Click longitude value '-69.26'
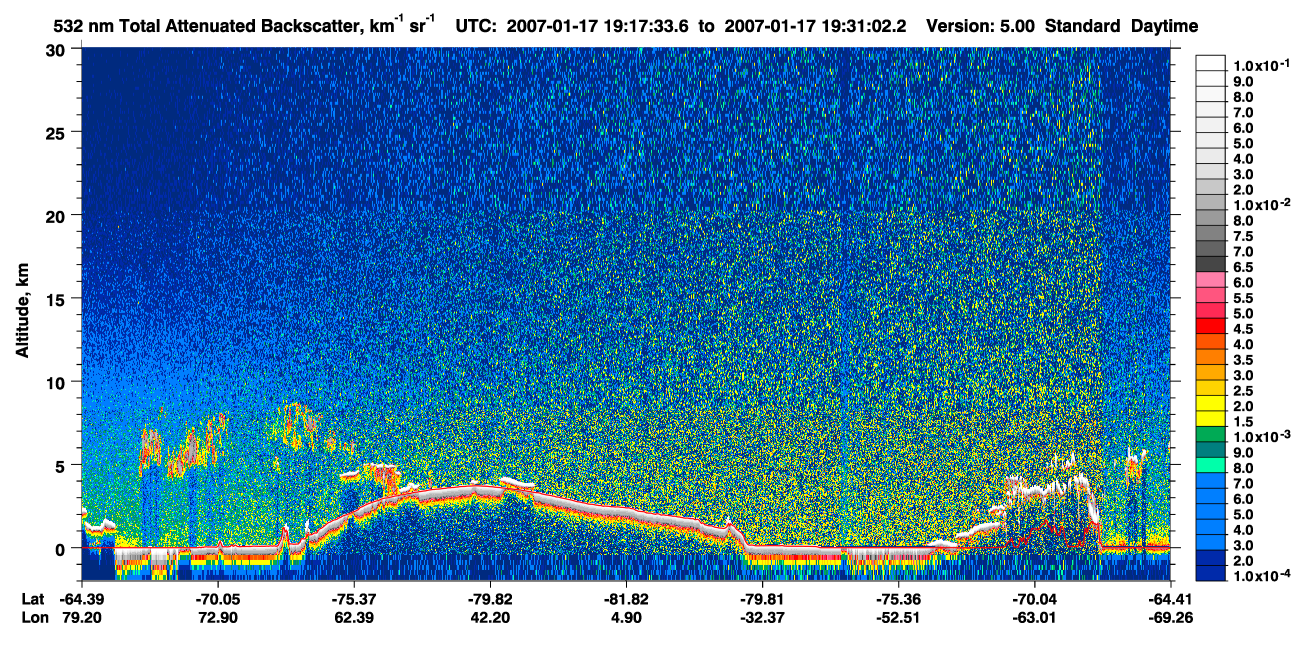 1170,617
